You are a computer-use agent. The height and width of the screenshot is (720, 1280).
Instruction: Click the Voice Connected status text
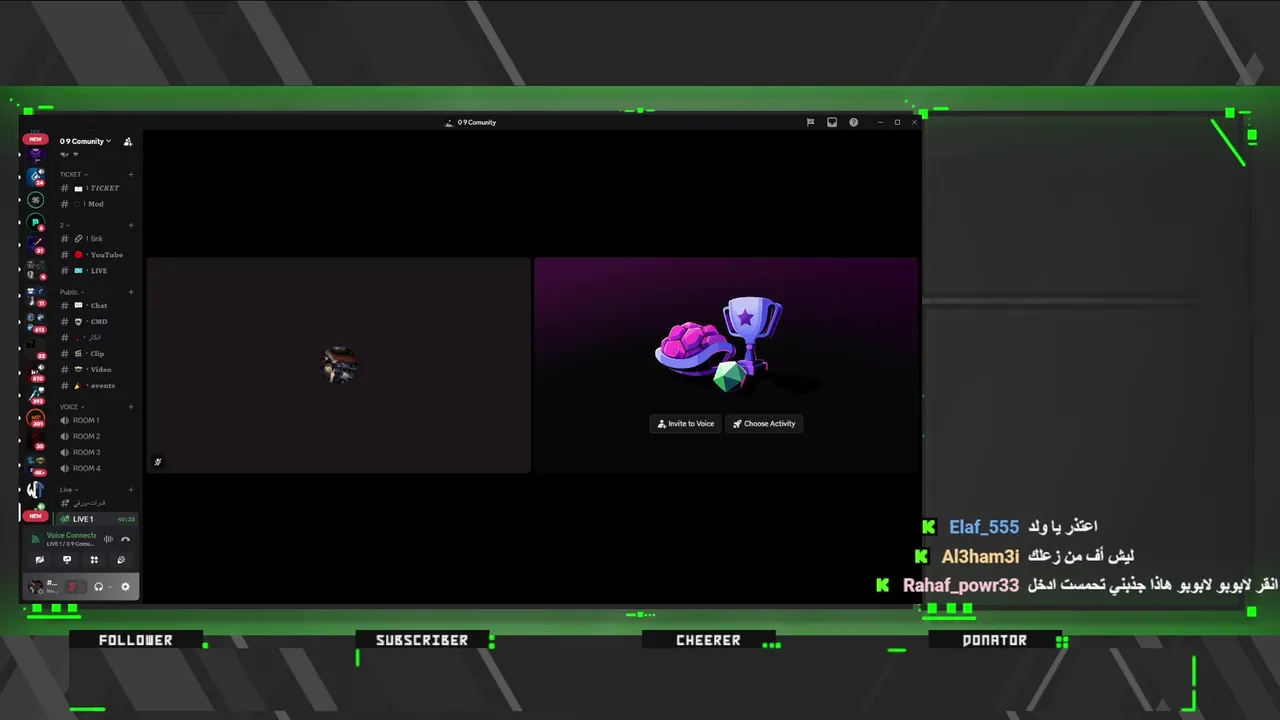[71, 535]
